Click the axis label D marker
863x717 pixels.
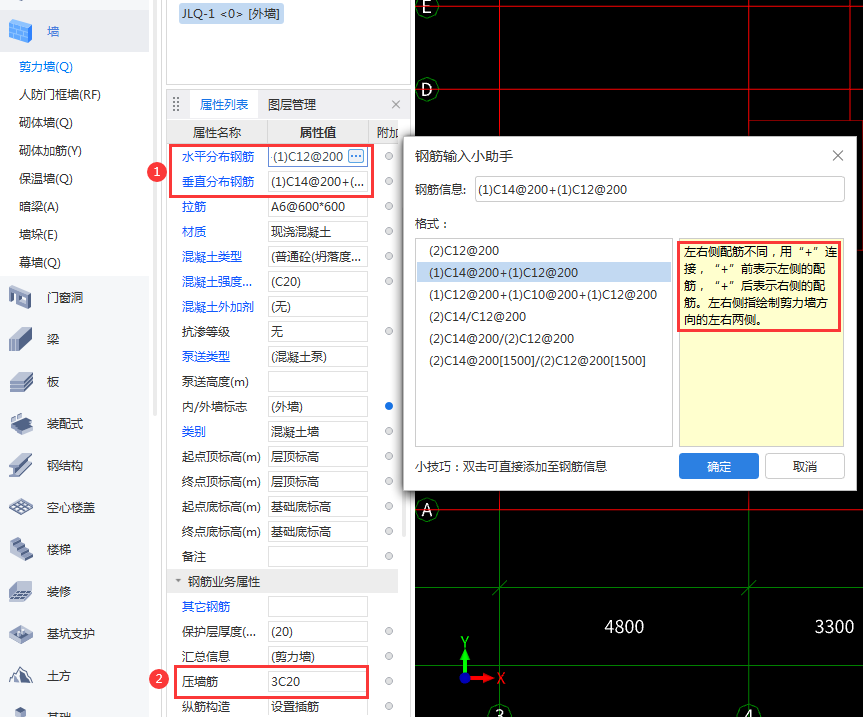(x=427, y=89)
